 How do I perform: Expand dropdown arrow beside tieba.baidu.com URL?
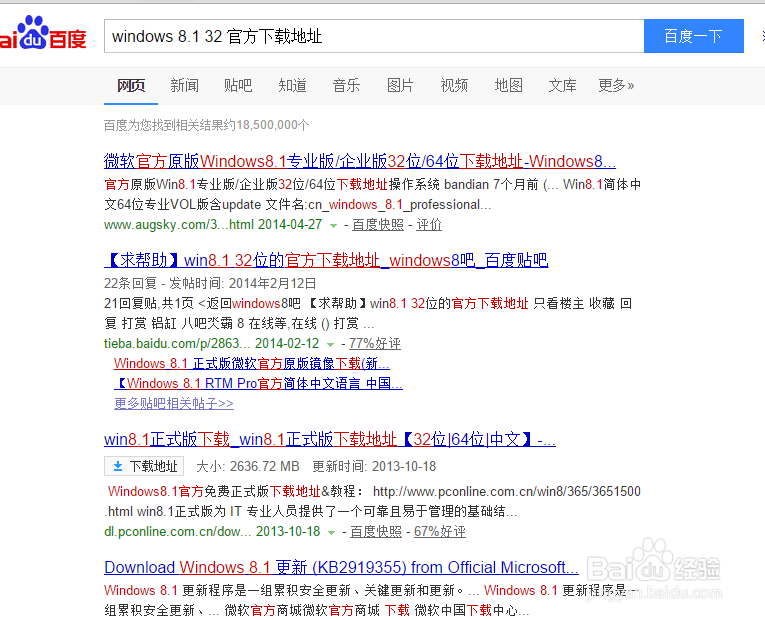tap(330, 344)
